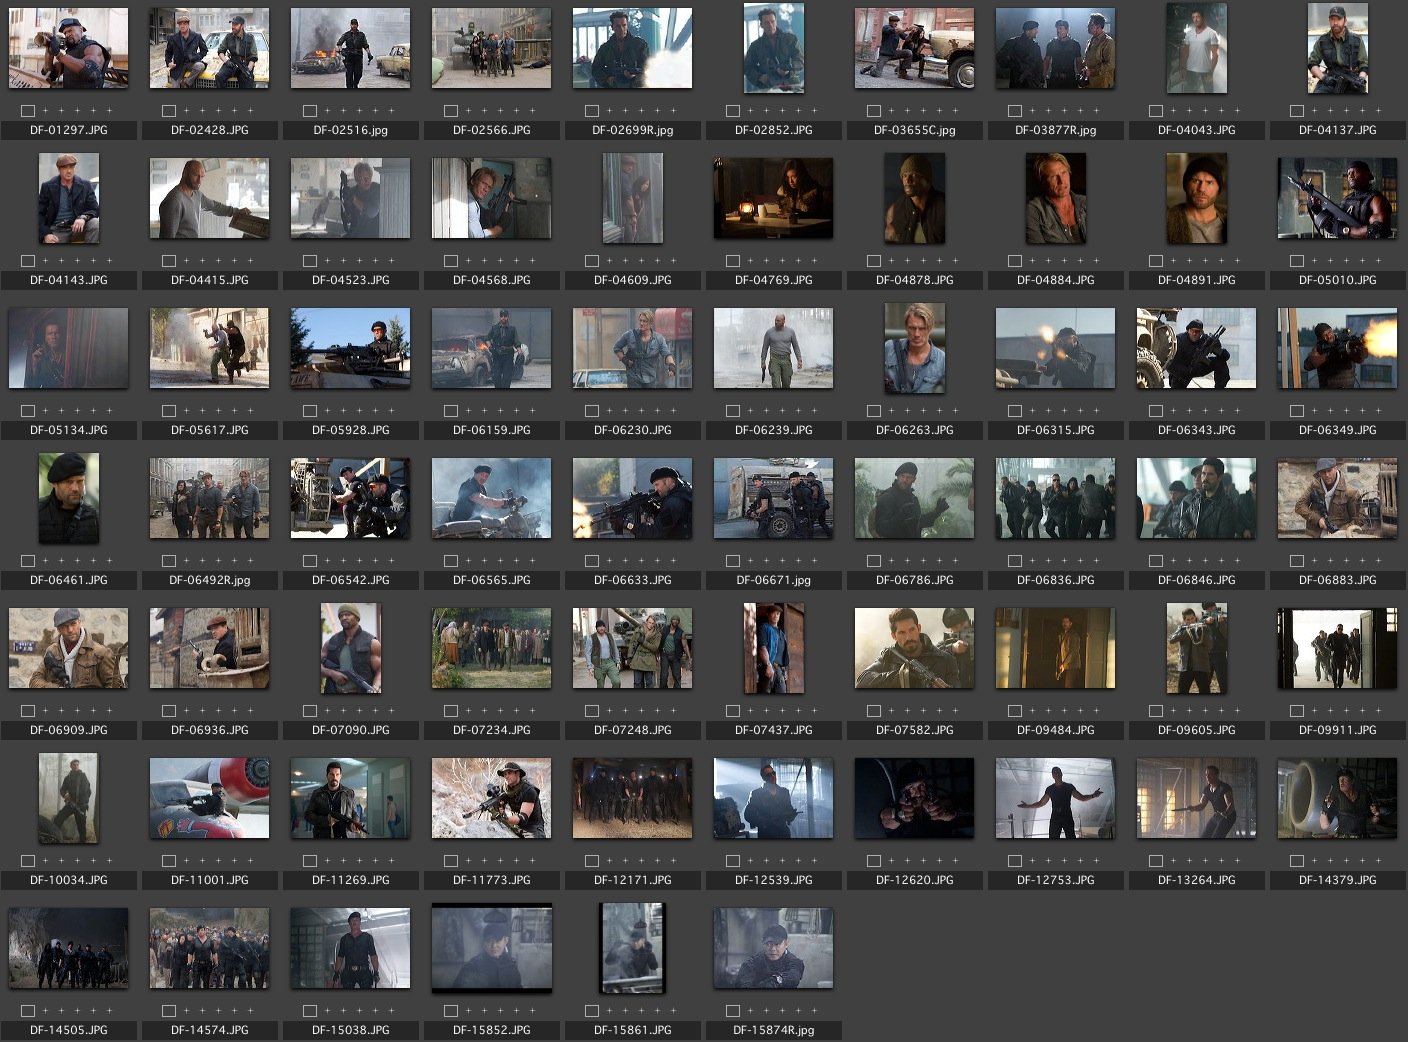Click the filename label DF-06492R.jpg
Viewport: 1408px width, 1042px height.
pos(209,580)
